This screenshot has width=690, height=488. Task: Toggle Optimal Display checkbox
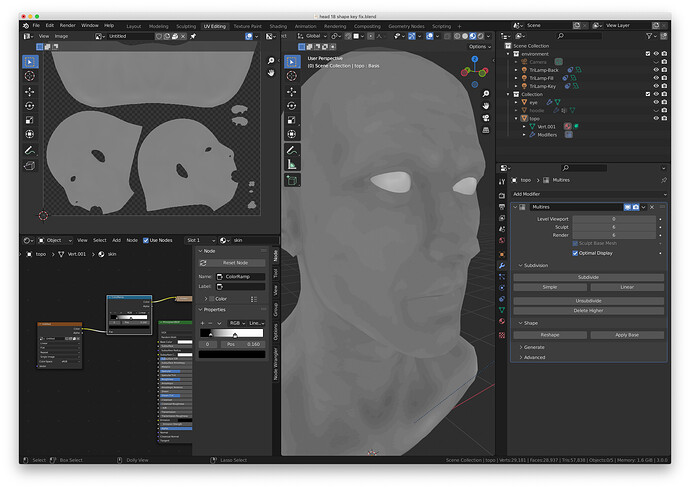[575, 253]
